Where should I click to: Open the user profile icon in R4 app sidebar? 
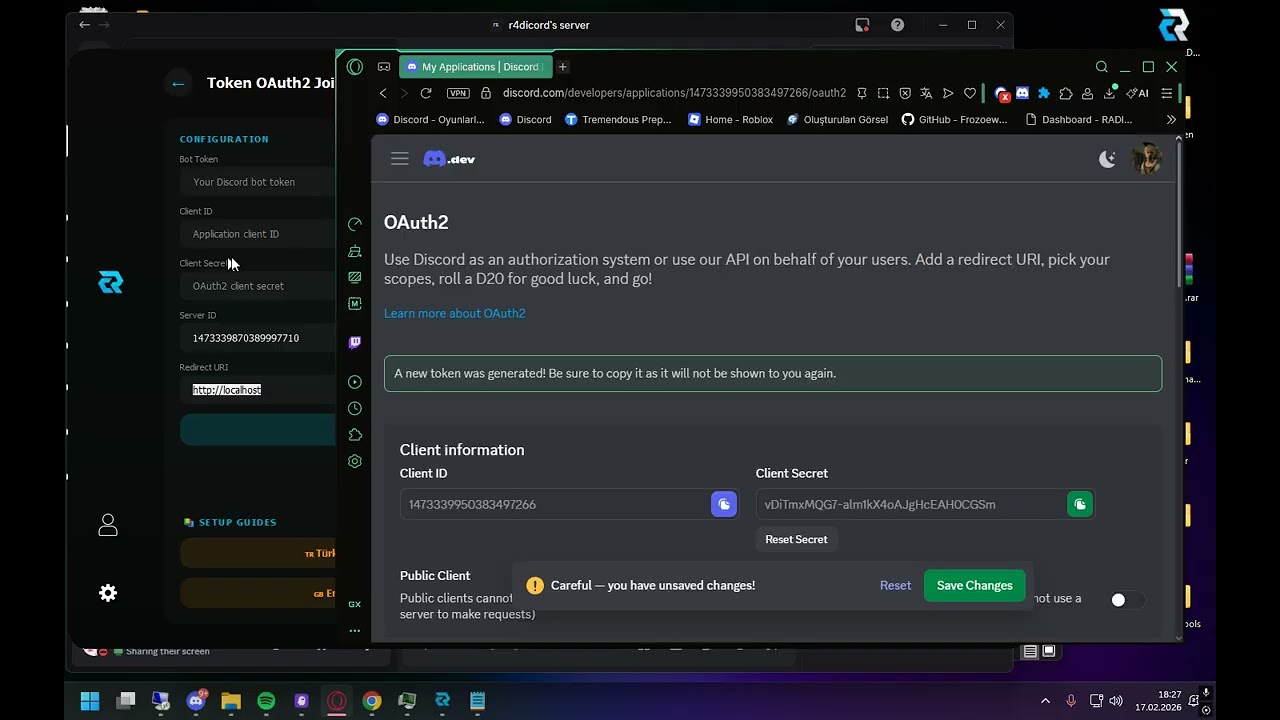click(x=108, y=524)
